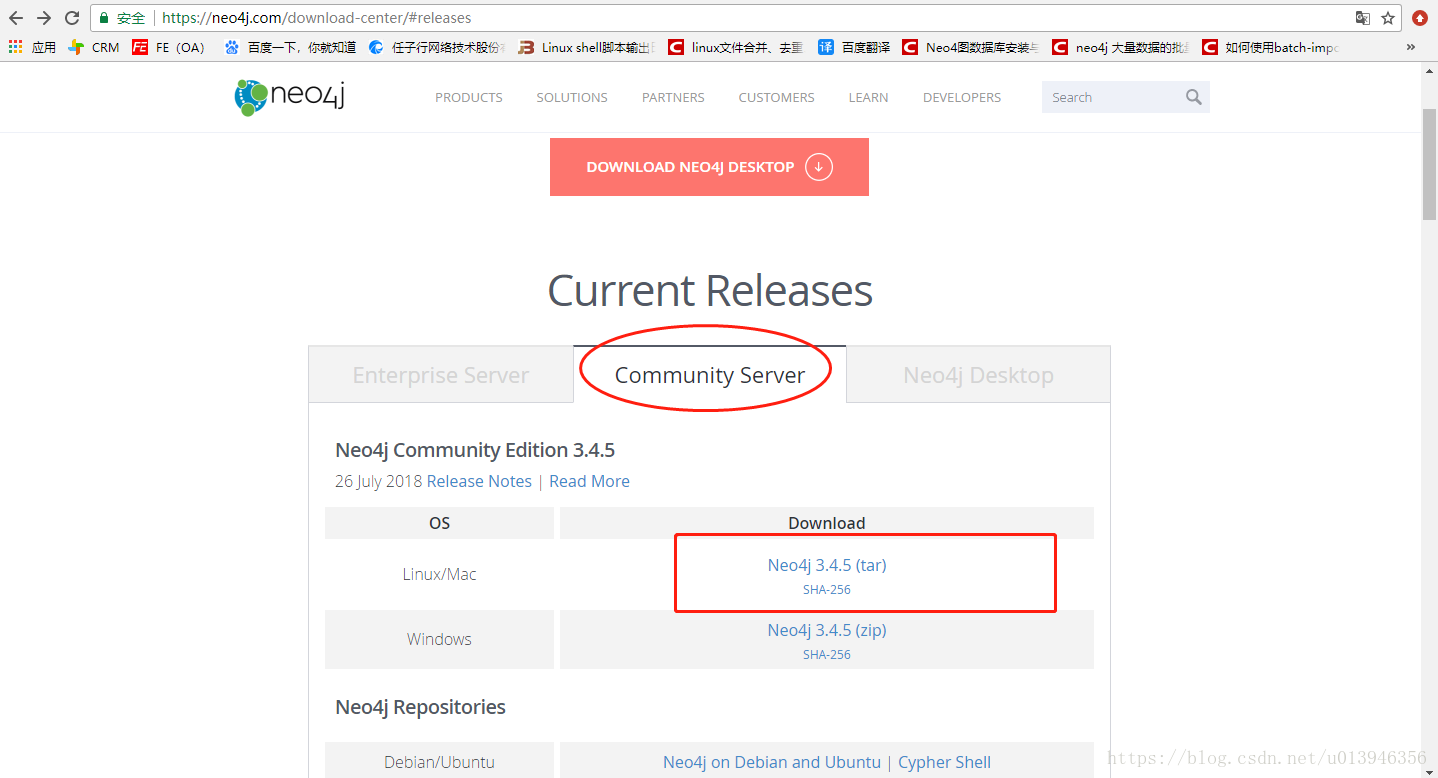Click the search magnifier icon
This screenshot has width=1438, height=778.
tap(1194, 97)
